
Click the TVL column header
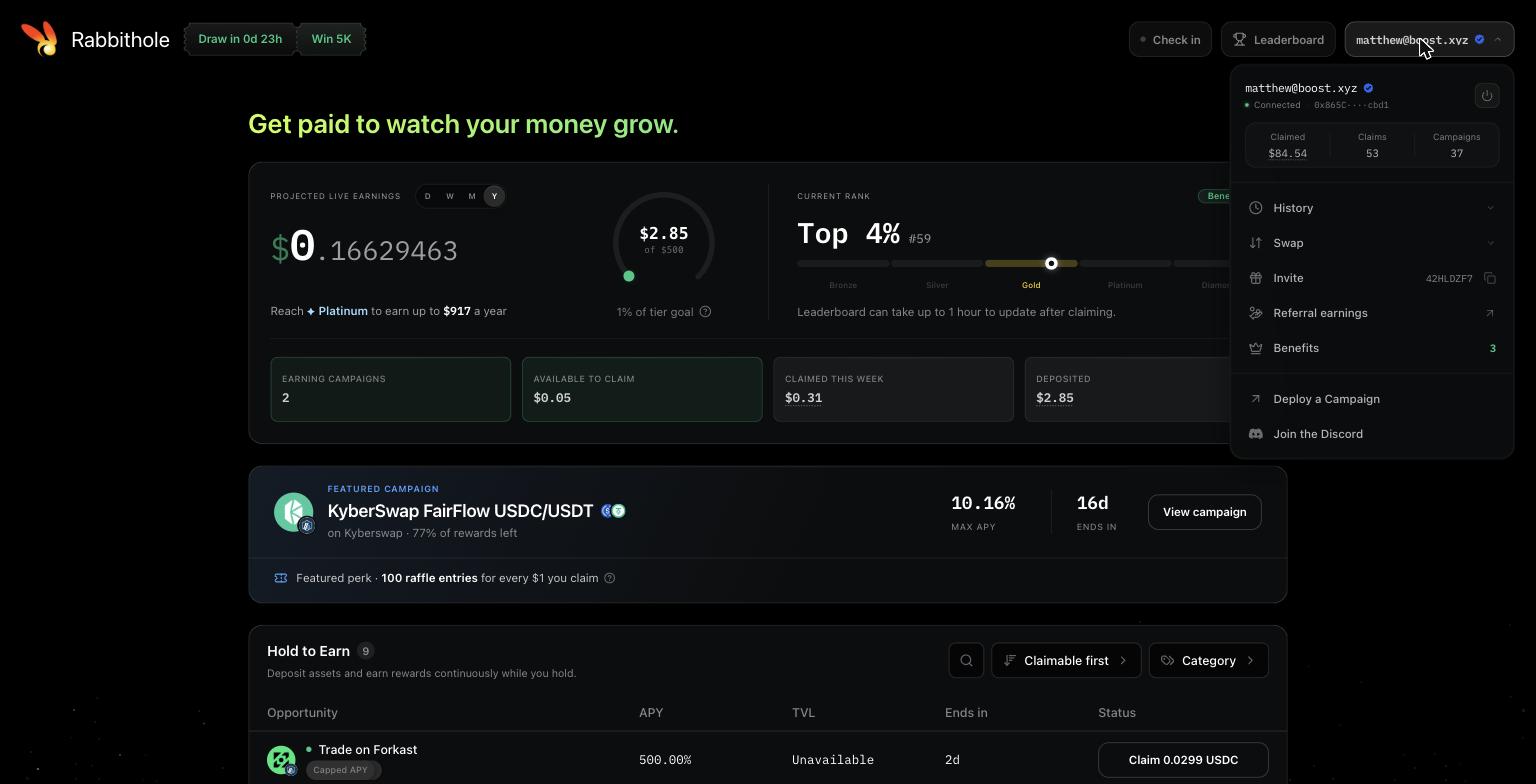[x=803, y=713]
